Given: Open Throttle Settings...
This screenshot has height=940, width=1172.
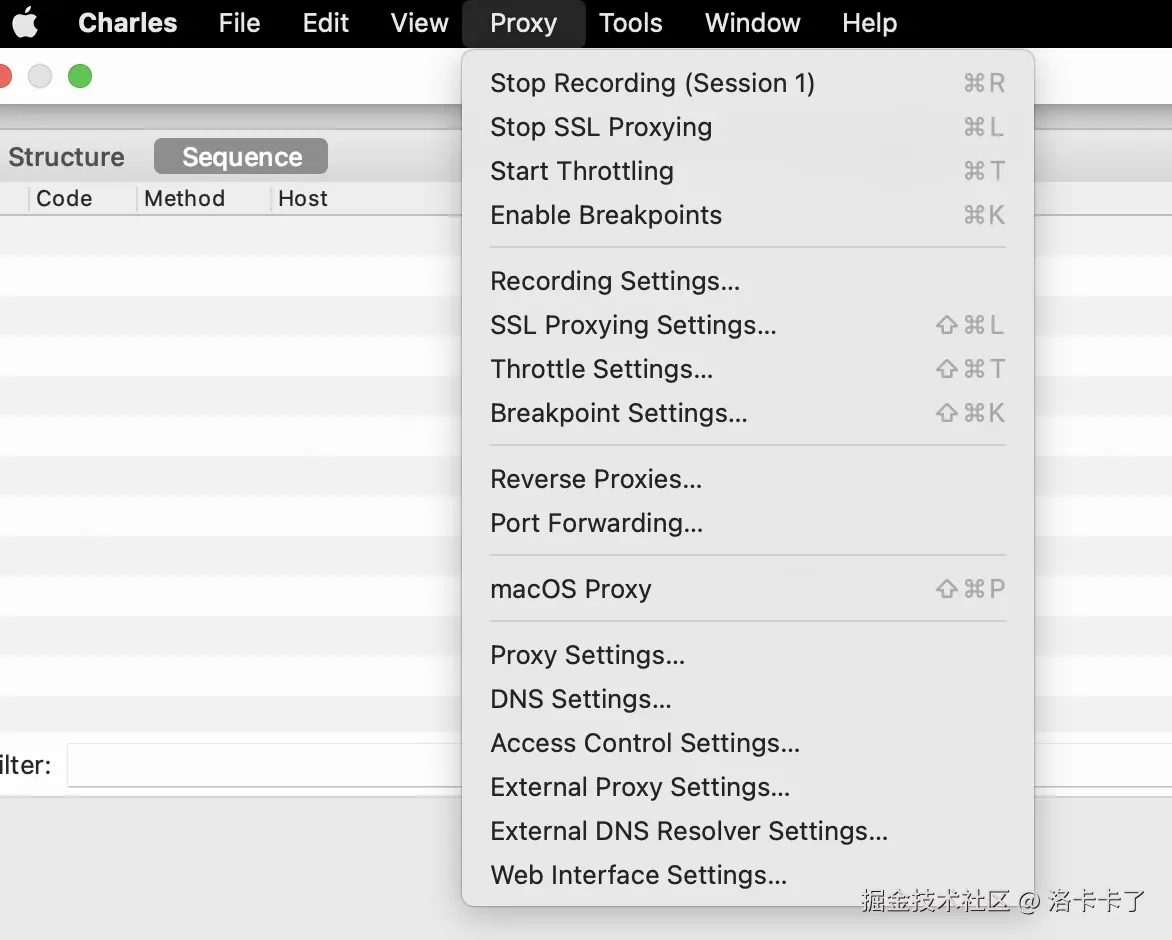Looking at the screenshot, I should (x=747, y=369).
